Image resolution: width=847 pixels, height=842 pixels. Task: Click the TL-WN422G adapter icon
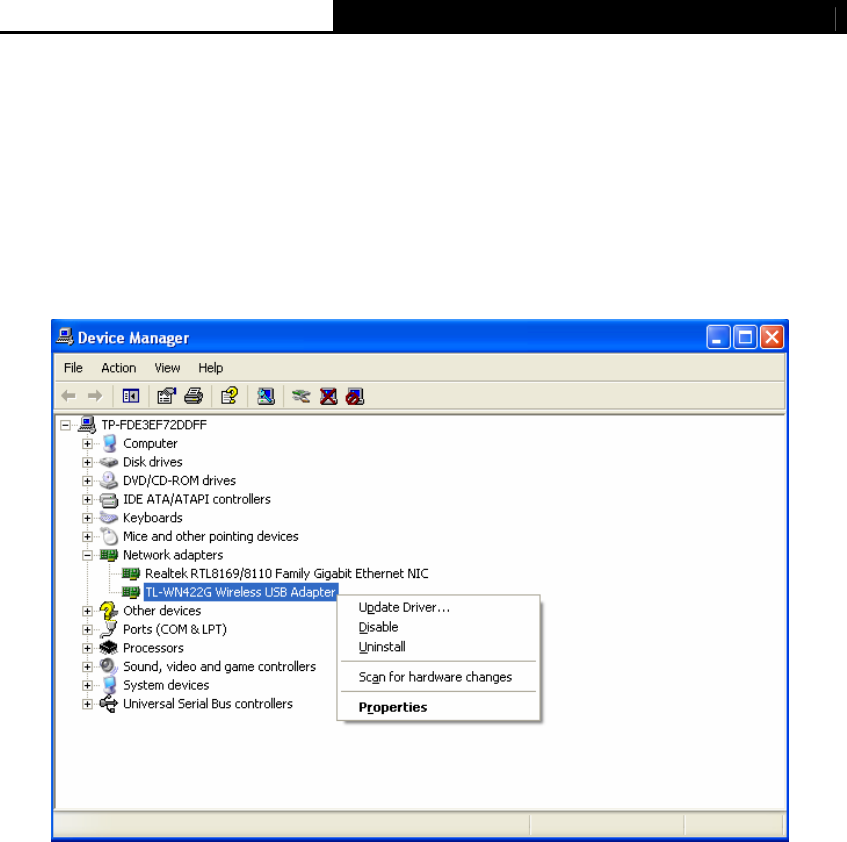131,592
